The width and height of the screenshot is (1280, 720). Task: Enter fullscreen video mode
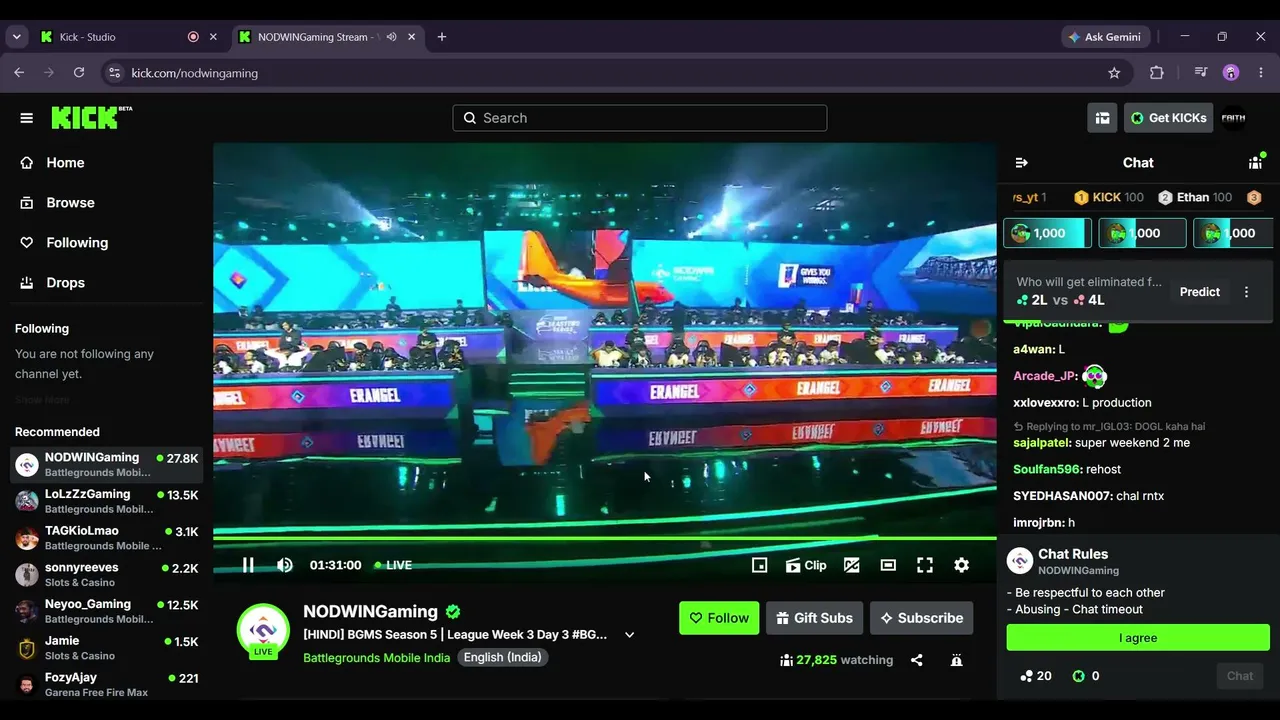point(925,565)
